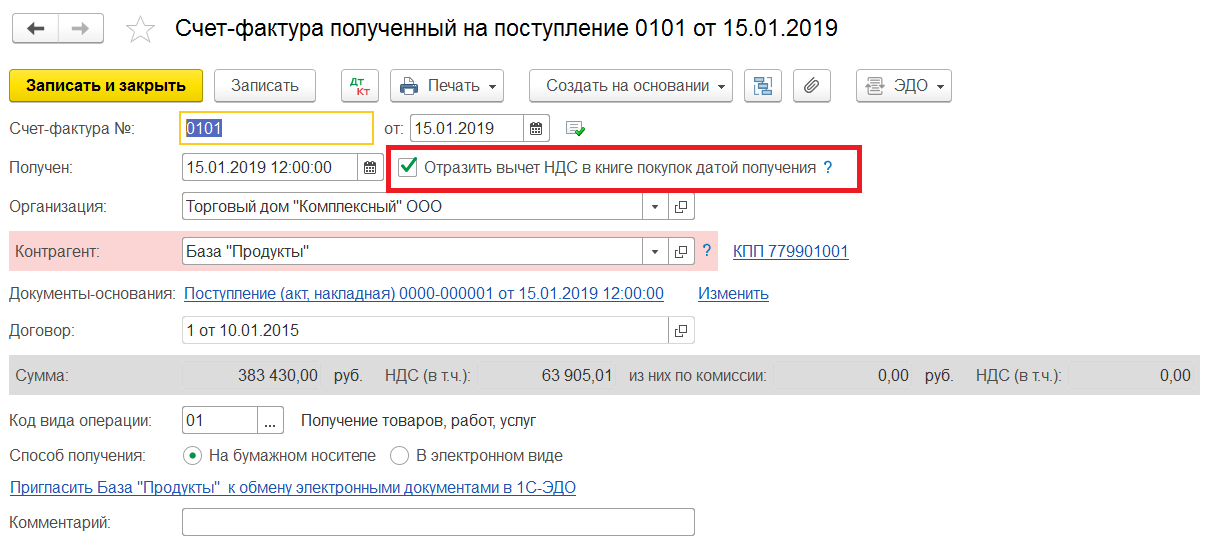Click the back navigation arrow
The height and width of the screenshot is (552, 1220).
click(x=35, y=28)
